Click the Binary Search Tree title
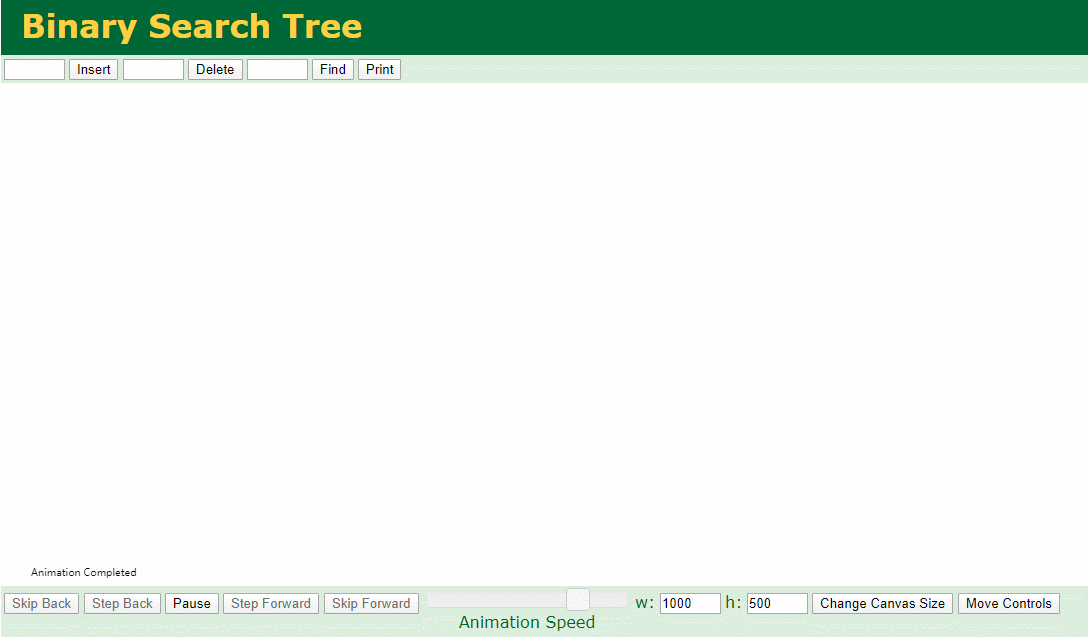The image size is (1088, 637). pos(192,27)
